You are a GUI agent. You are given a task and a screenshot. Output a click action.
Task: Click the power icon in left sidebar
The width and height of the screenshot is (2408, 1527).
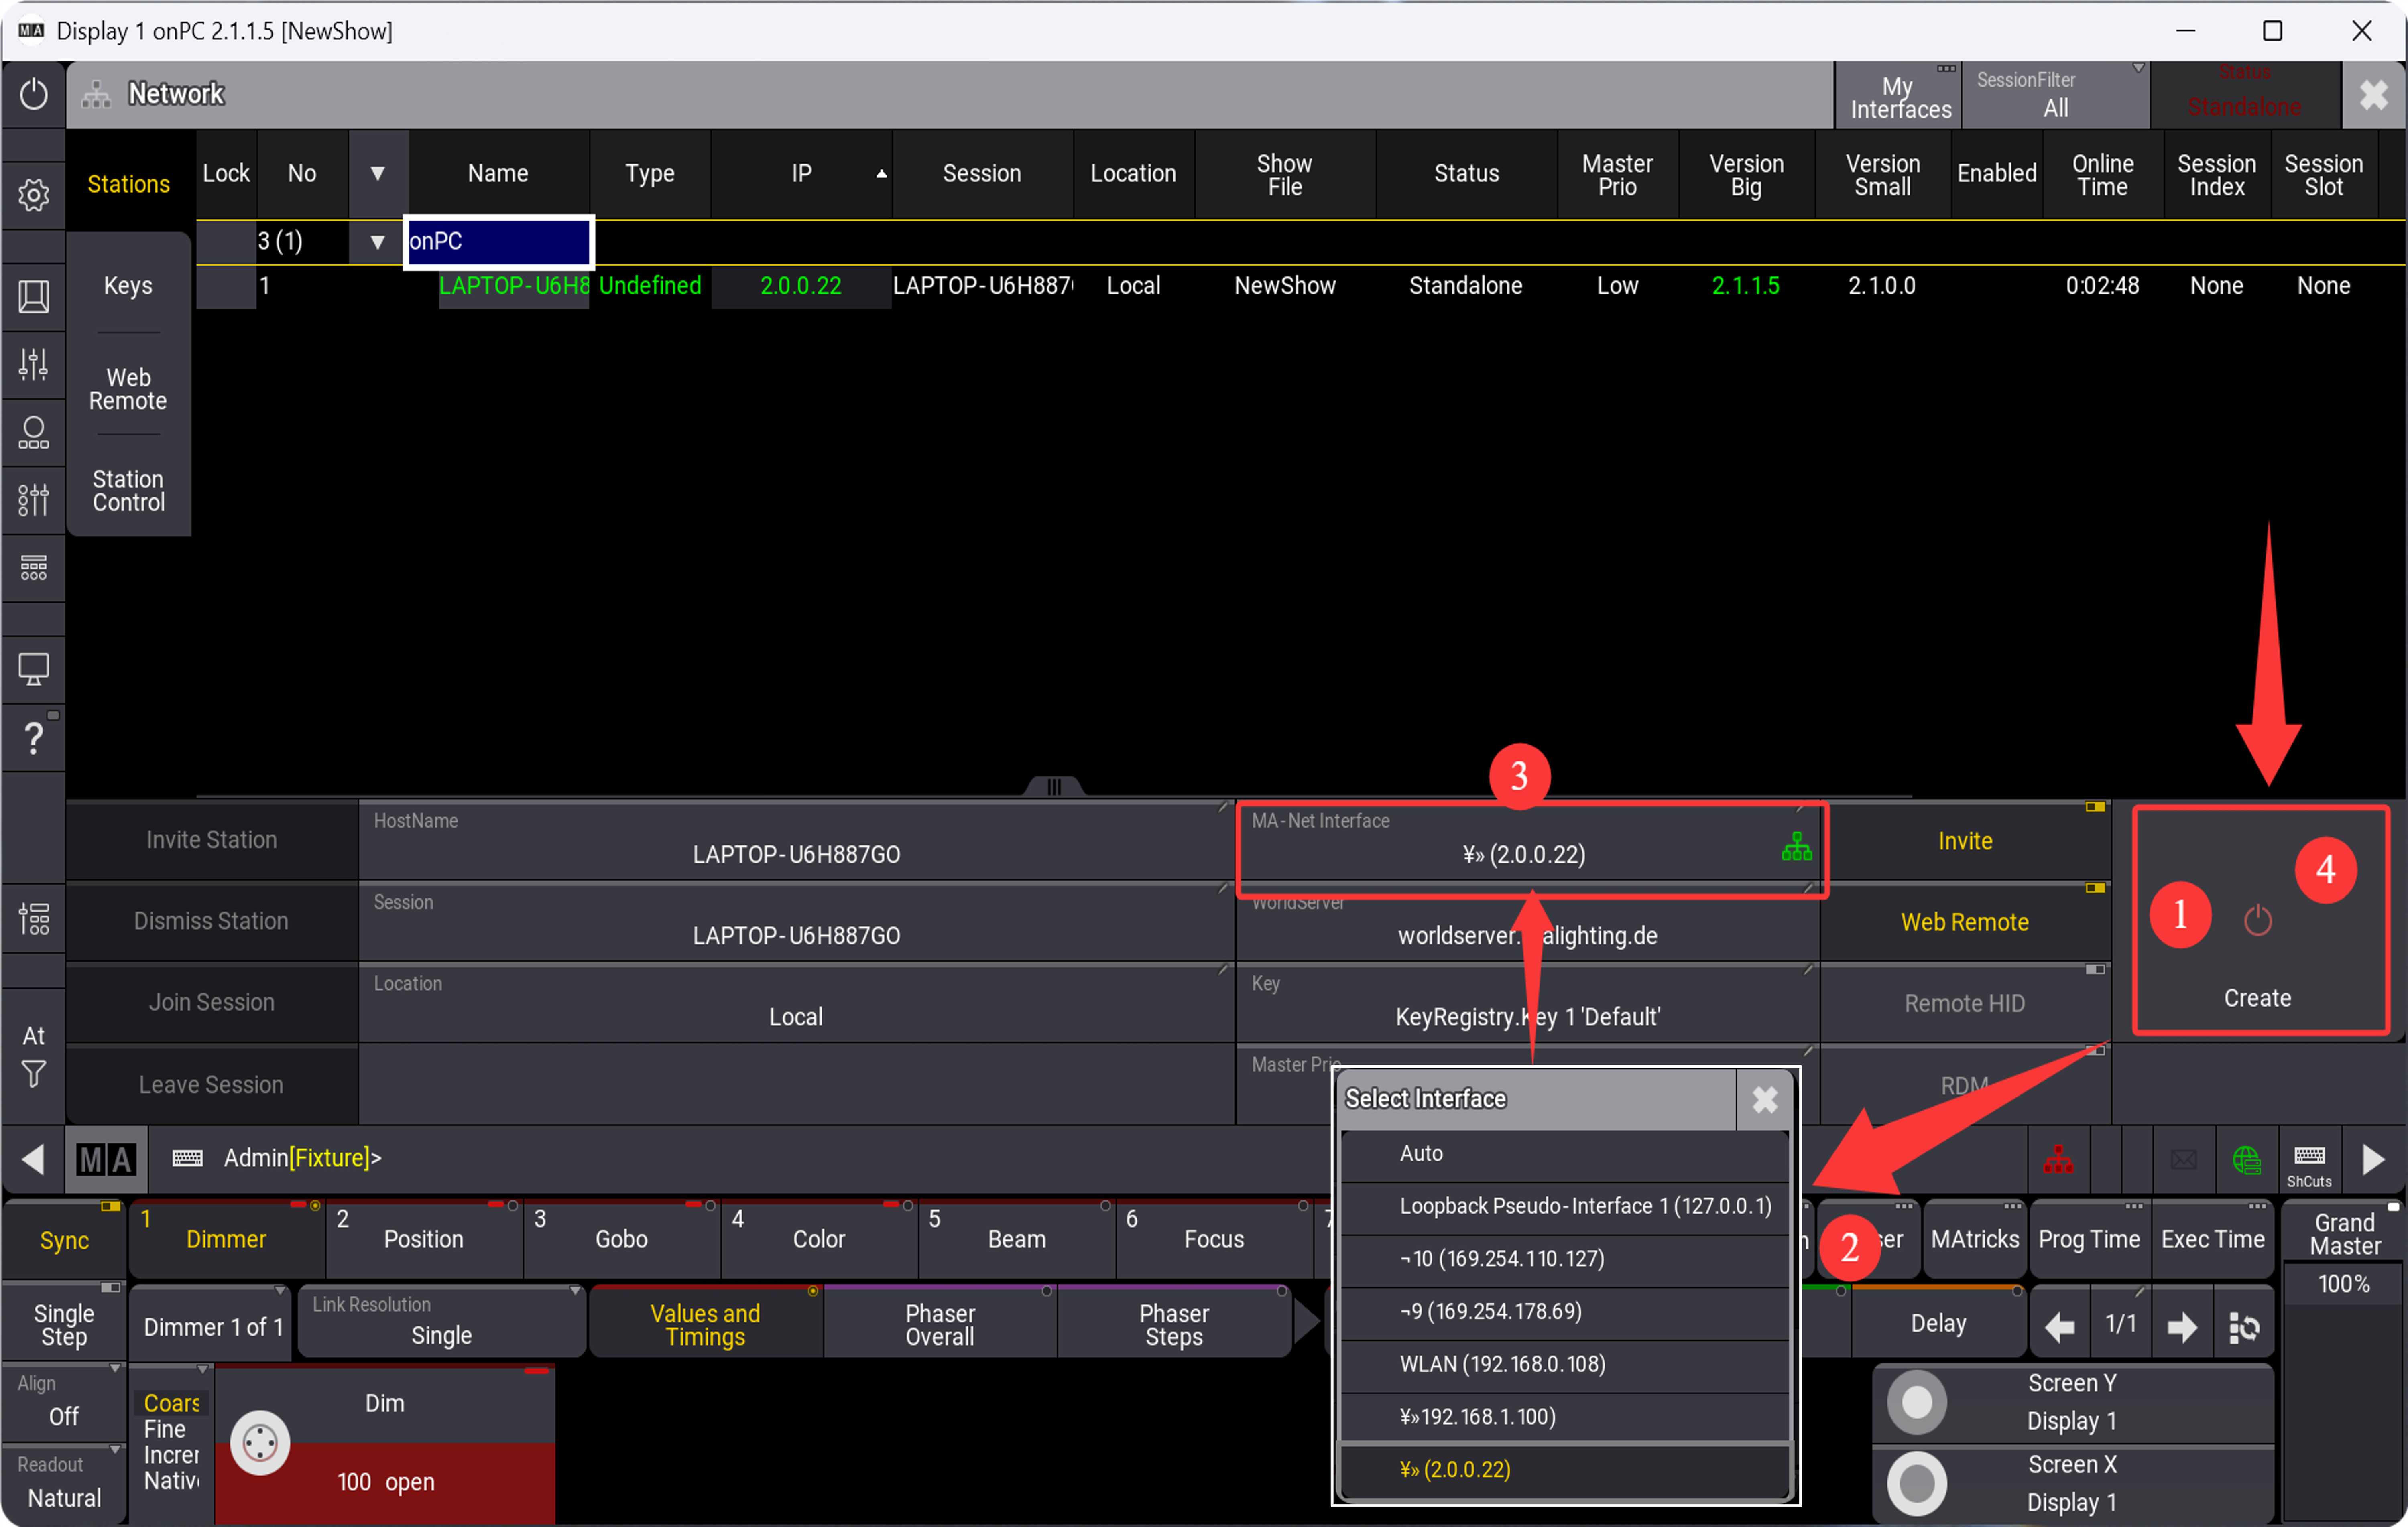tap(33, 94)
